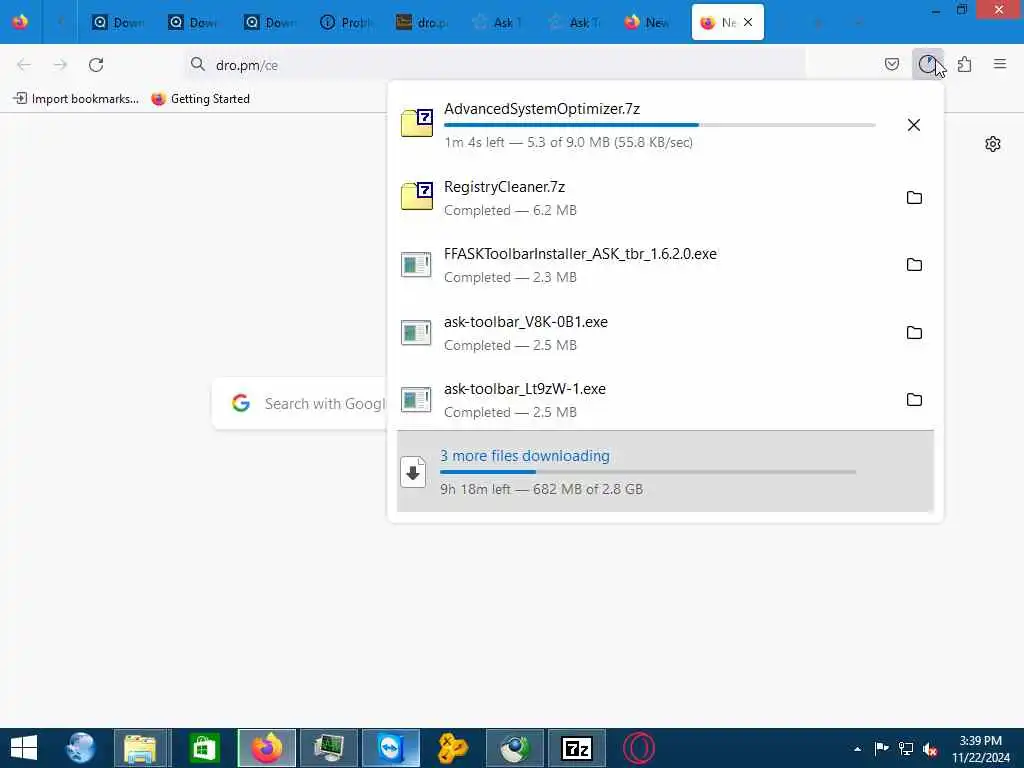Open the Getting Started bookmark
Screen dimensions: 1024x768
pos(200,99)
